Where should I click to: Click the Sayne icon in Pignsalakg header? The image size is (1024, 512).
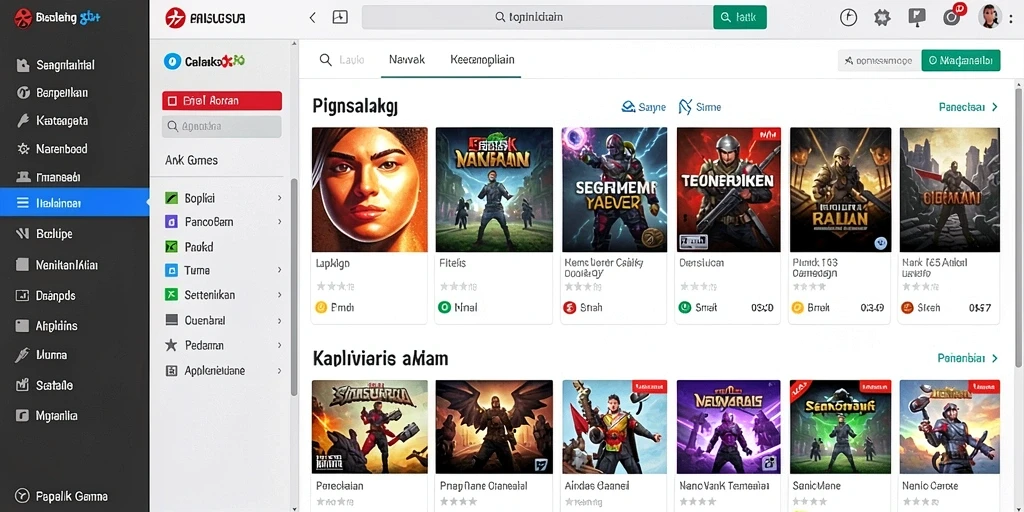[628, 107]
